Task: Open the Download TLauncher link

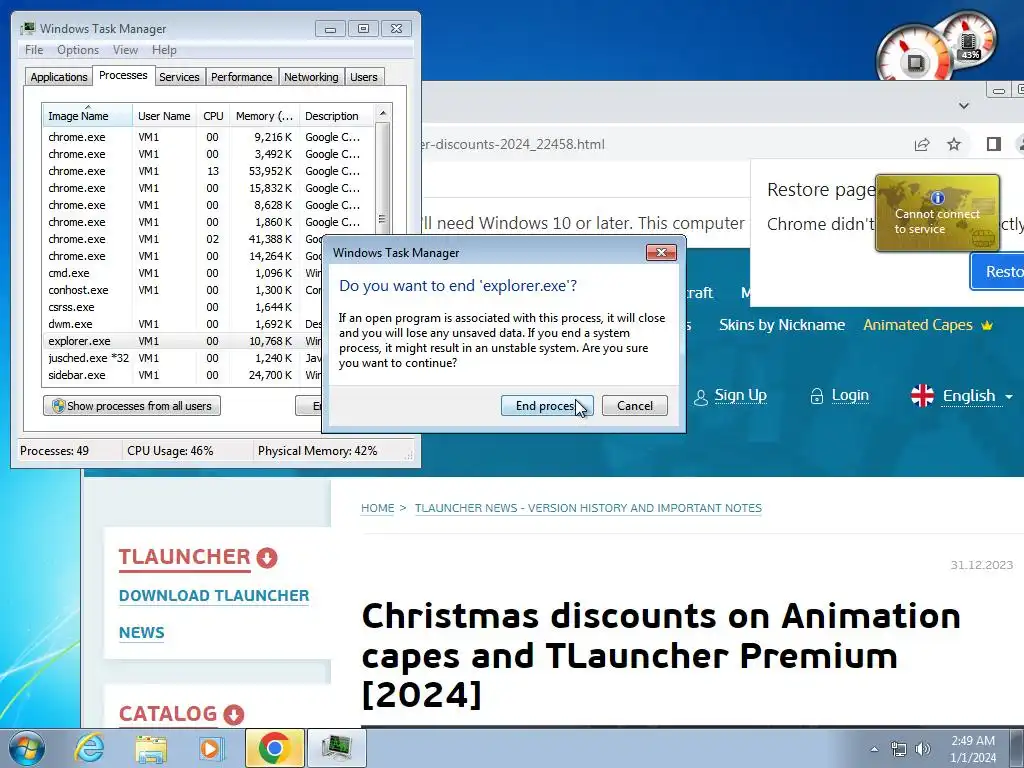Action: [214, 596]
